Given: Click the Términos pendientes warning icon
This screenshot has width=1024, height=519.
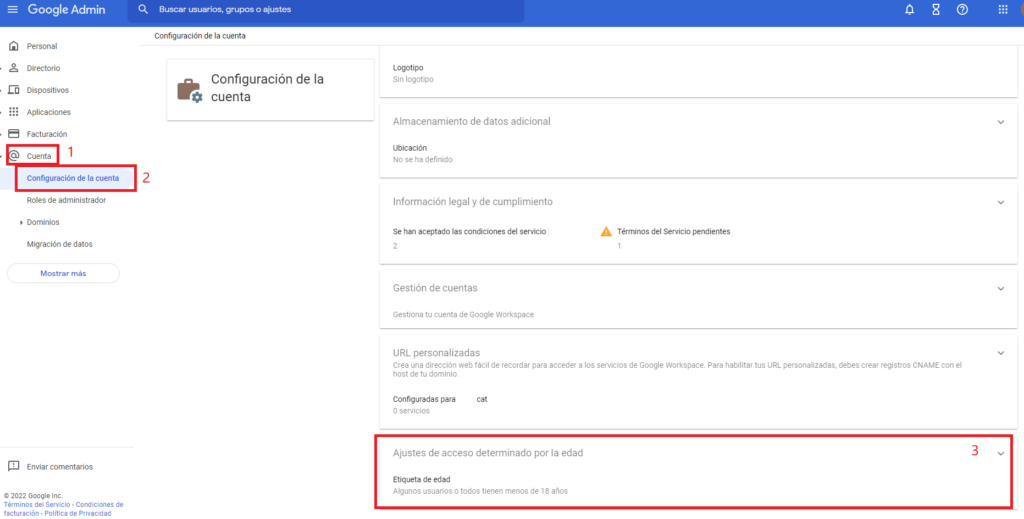Looking at the screenshot, I should pyautogui.click(x=606, y=231).
